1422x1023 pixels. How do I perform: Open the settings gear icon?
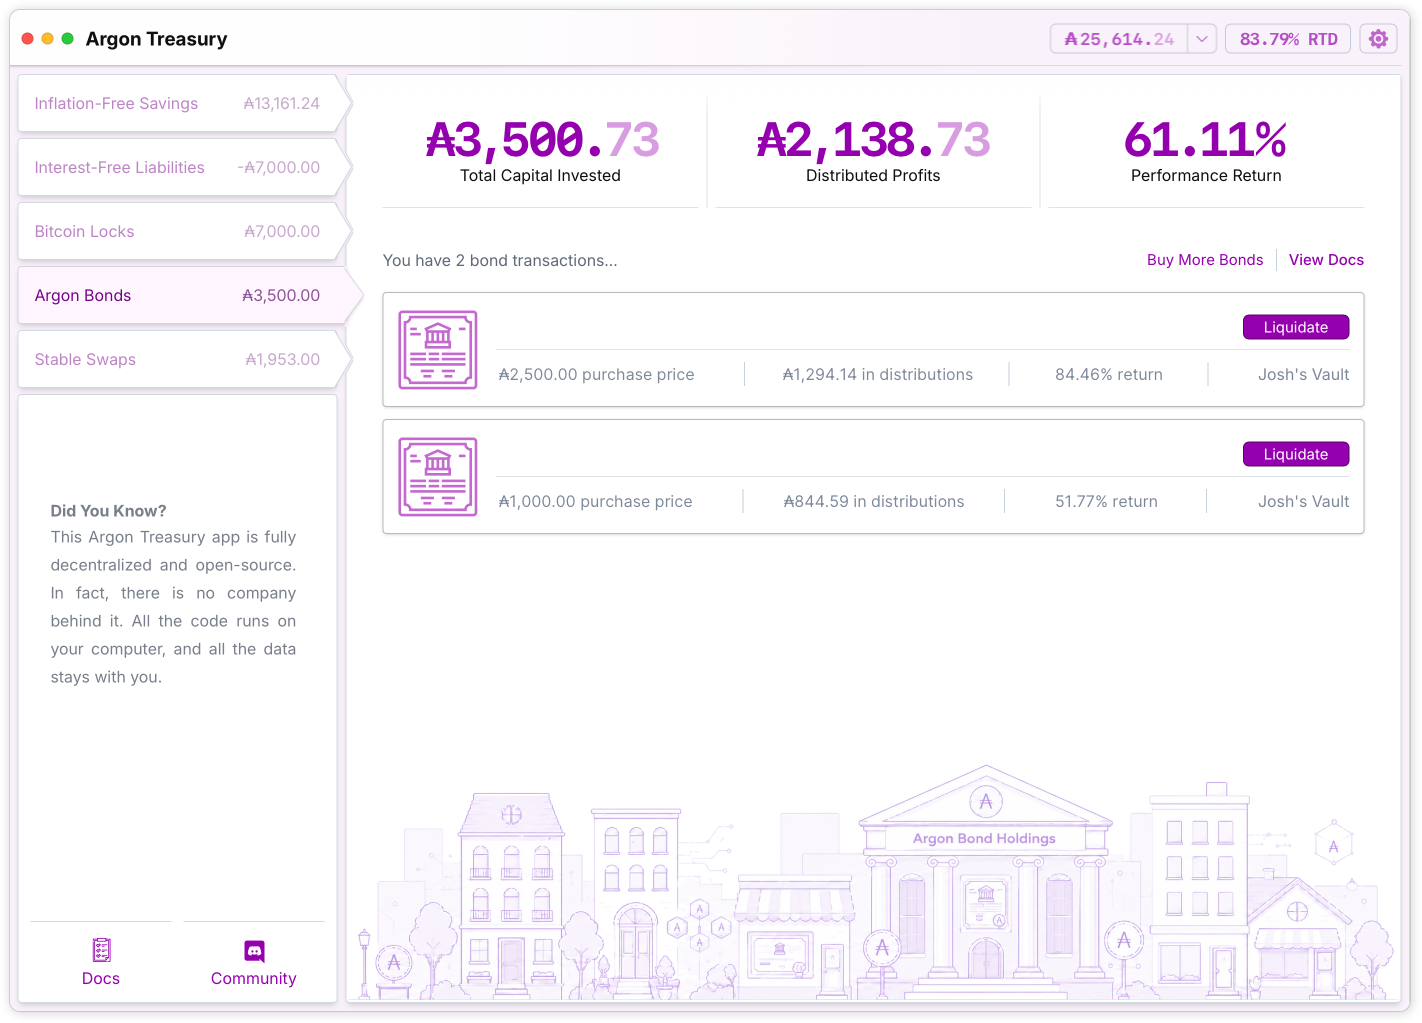pos(1378,39)
